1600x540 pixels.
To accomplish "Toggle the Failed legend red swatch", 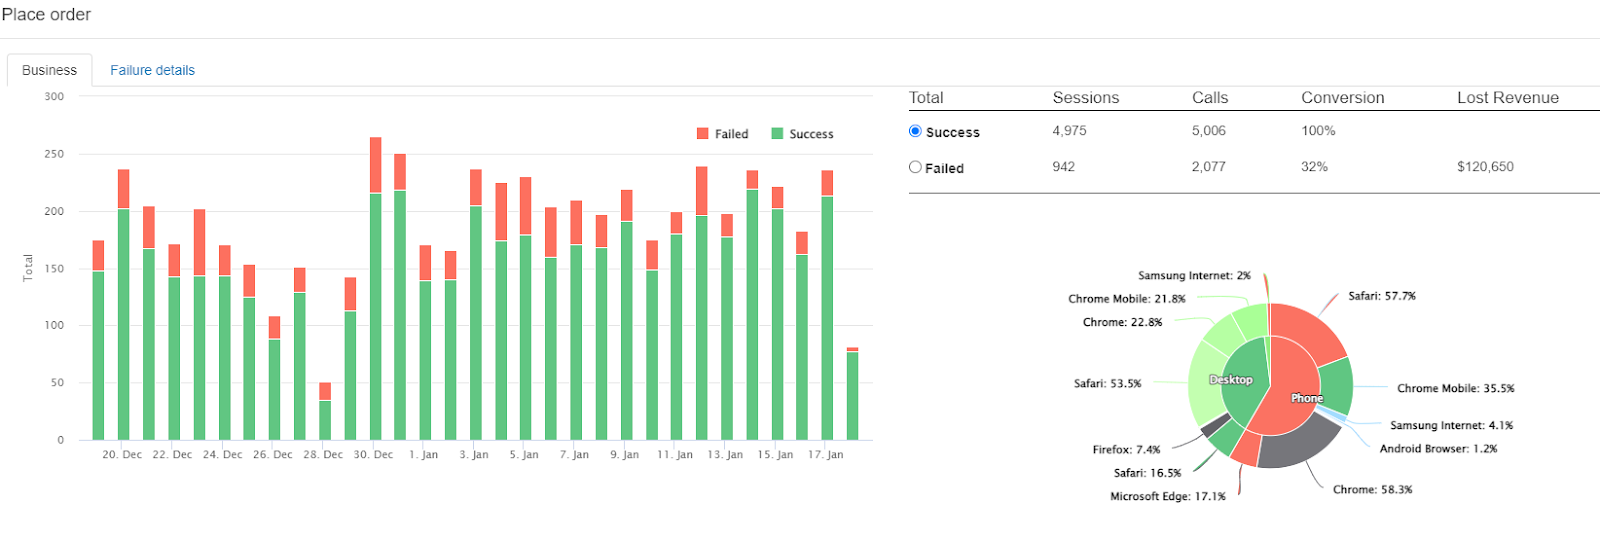I will click(x=703, y=134).
